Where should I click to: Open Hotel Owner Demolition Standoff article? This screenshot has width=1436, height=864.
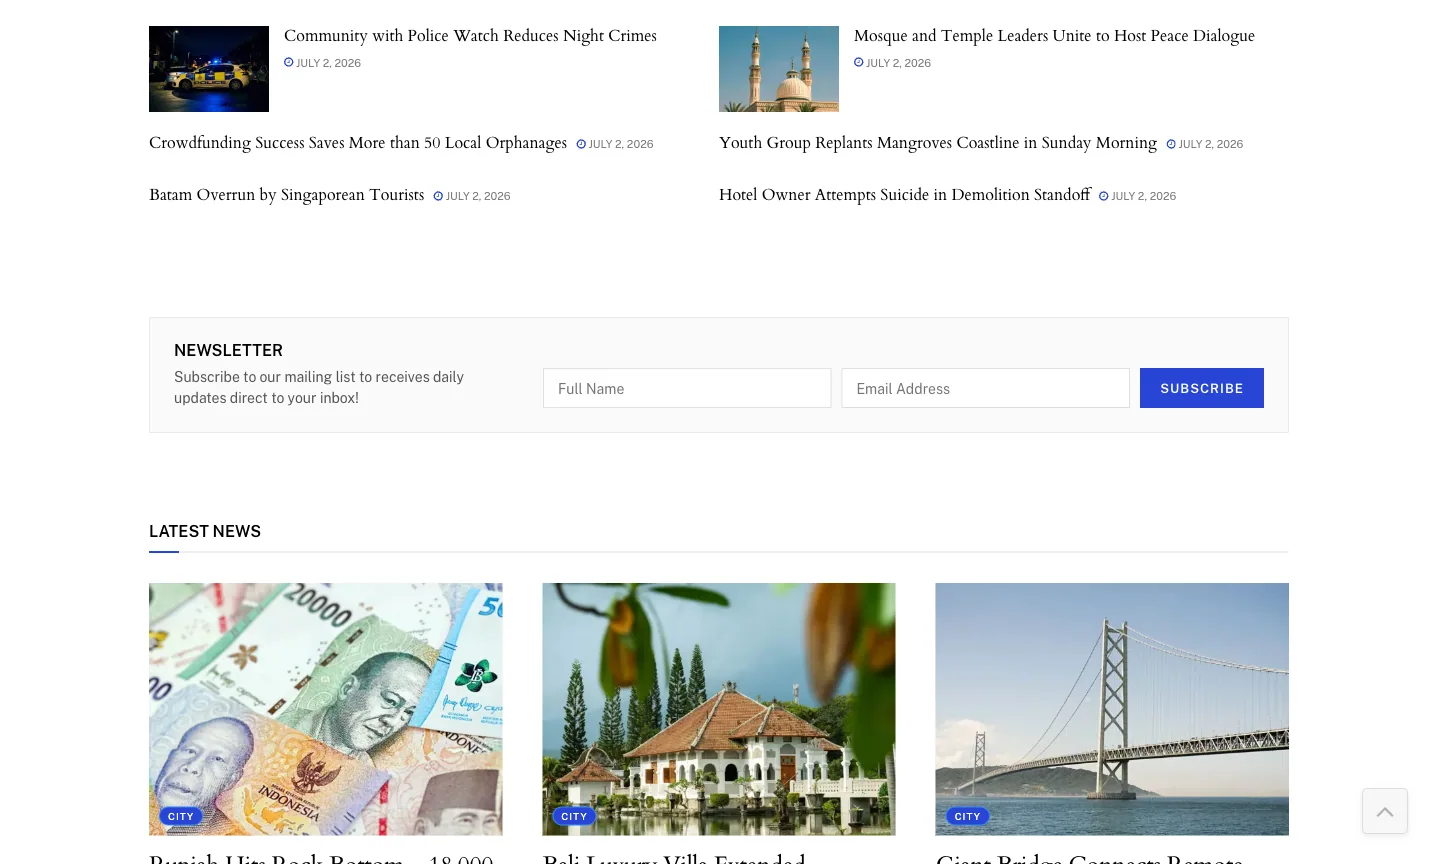[x=905, y=195]
